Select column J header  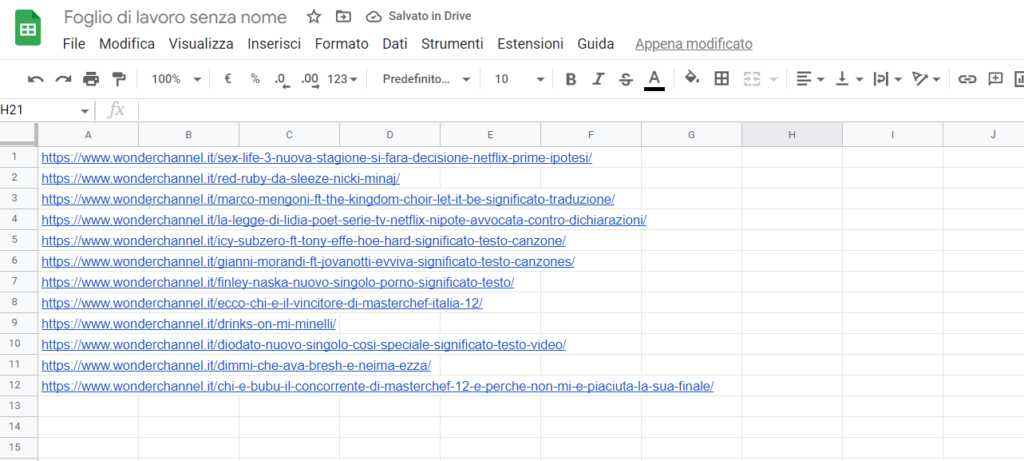point(984,135)
